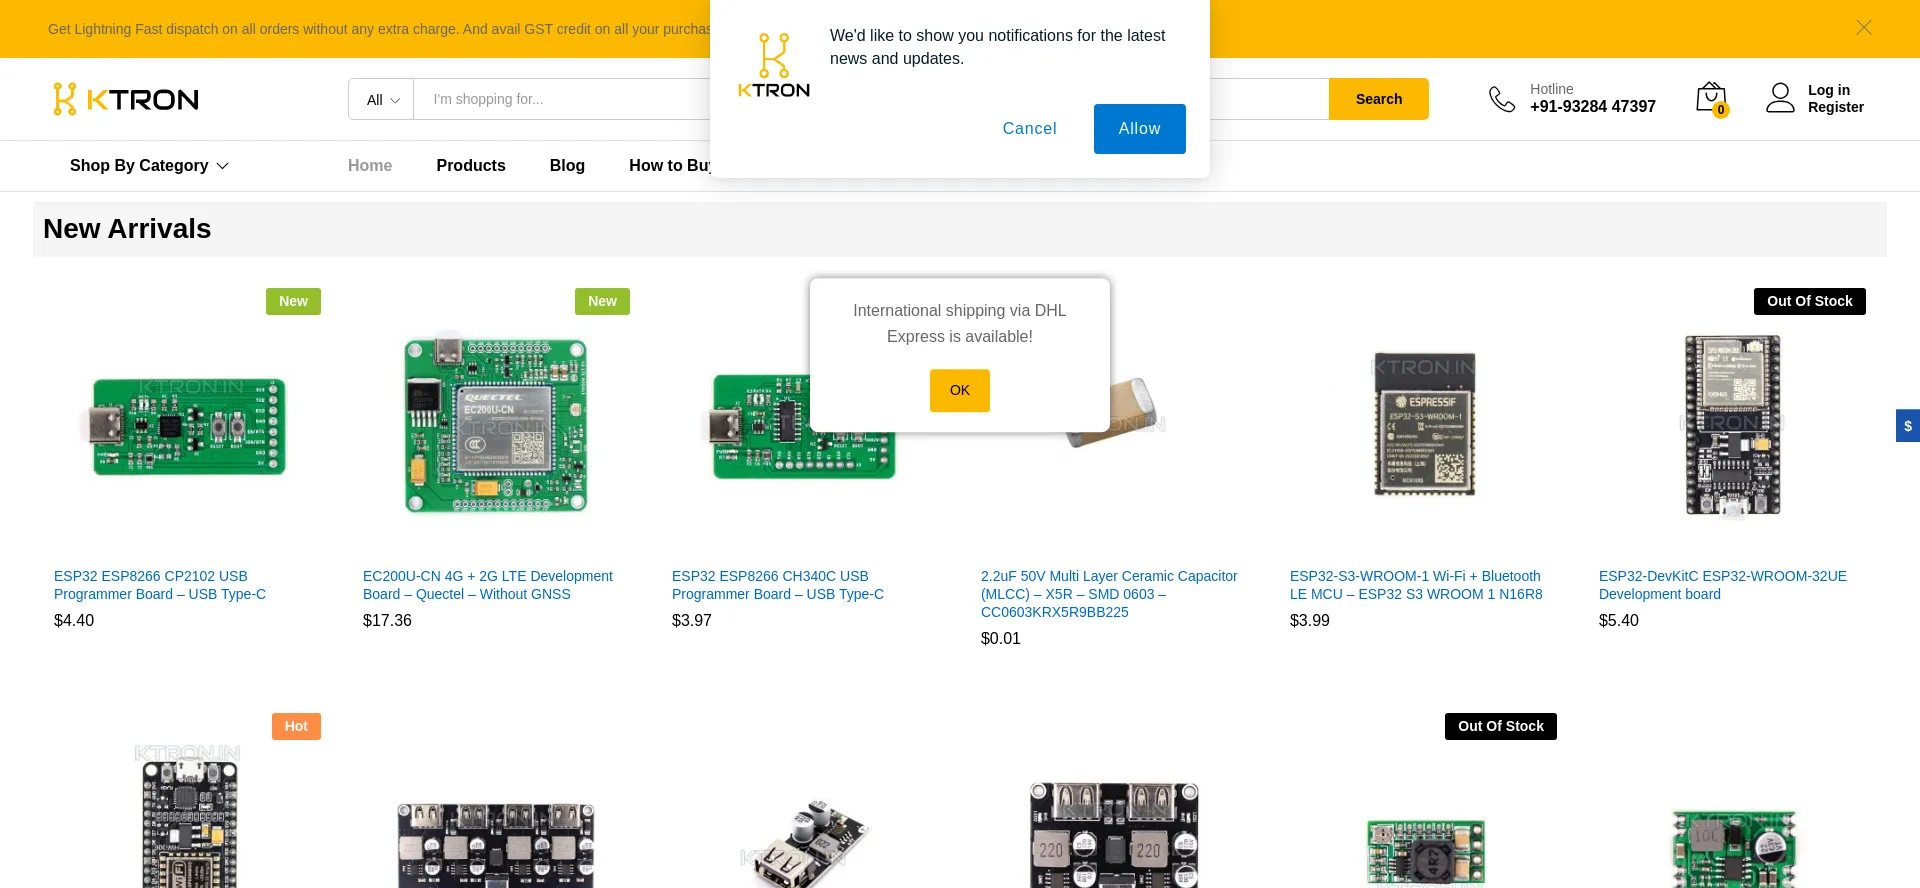Screen dimensions: 1920x888
Task: Call hotline number +91-93284 47397
Action: pyautogui.click(x=1593, y=107)
